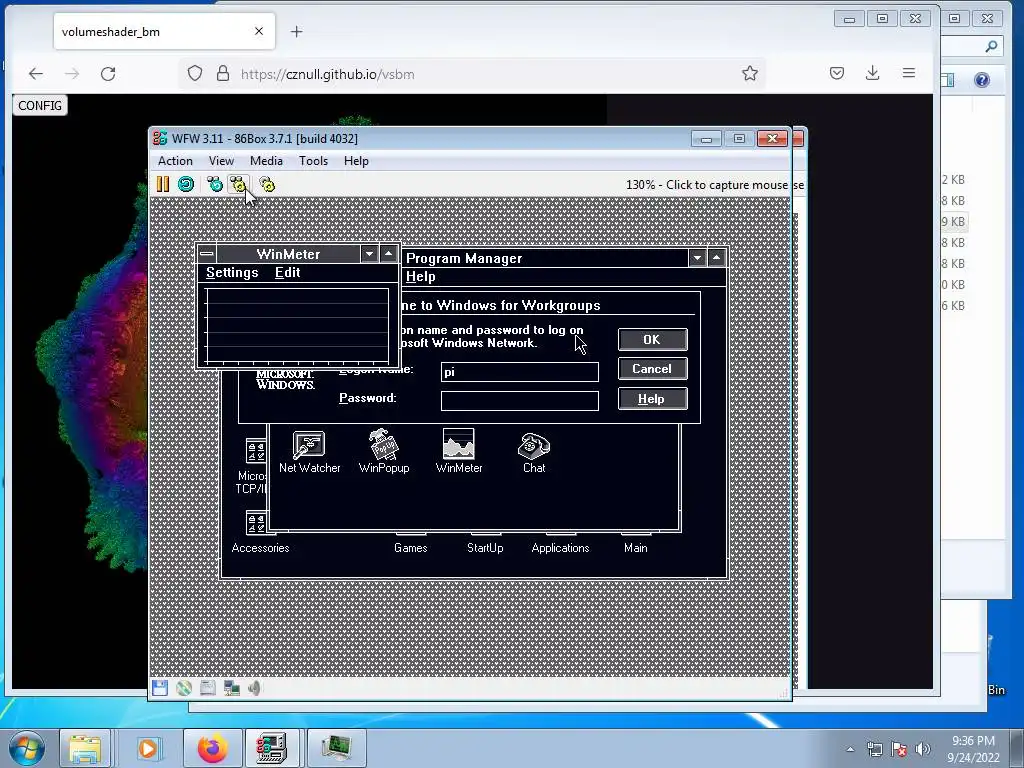Click Cancel in the logon dialog

coord(652,369)
